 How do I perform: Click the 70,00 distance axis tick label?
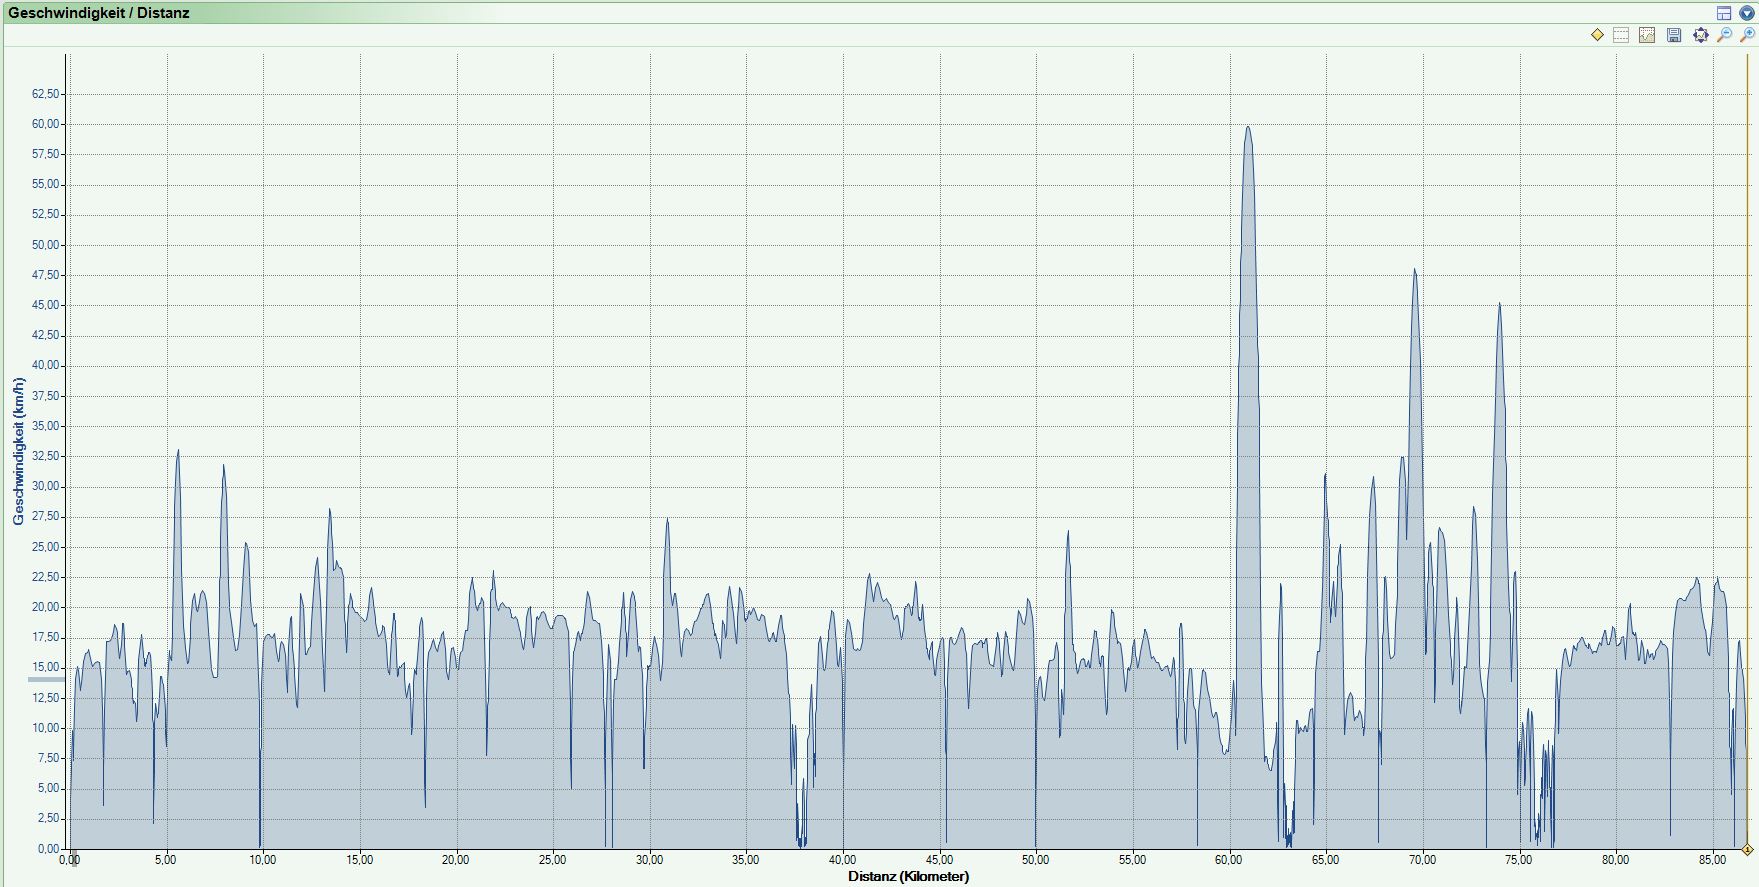click(1422, 860)
